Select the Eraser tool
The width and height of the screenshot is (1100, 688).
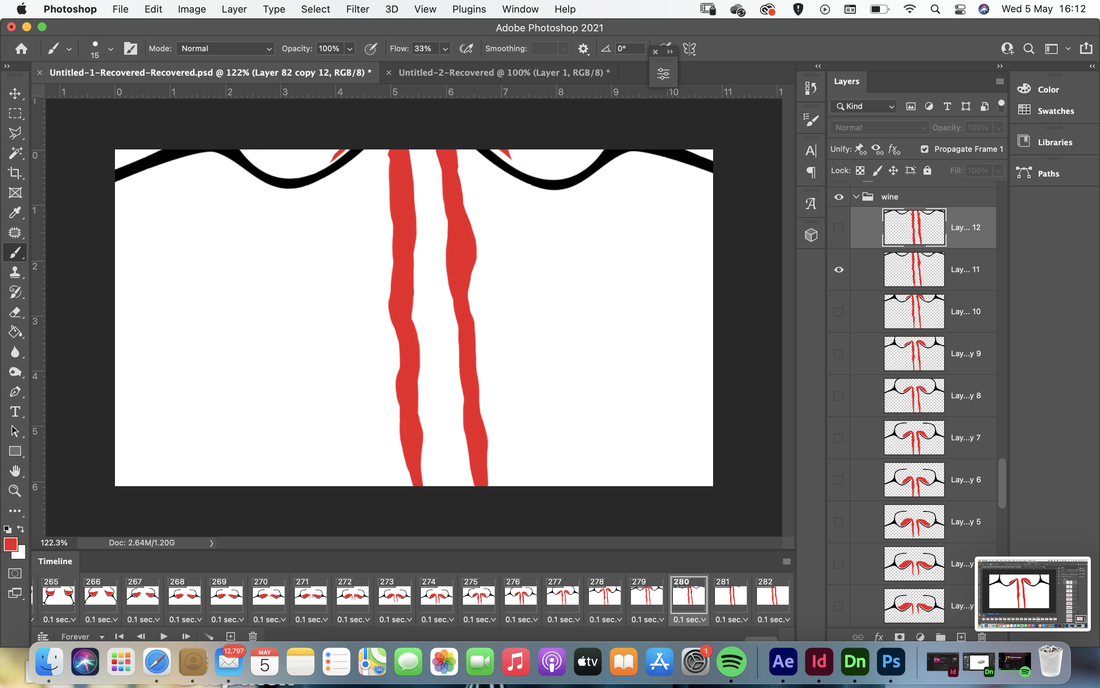pyautogui.click(x=15, y=312)
